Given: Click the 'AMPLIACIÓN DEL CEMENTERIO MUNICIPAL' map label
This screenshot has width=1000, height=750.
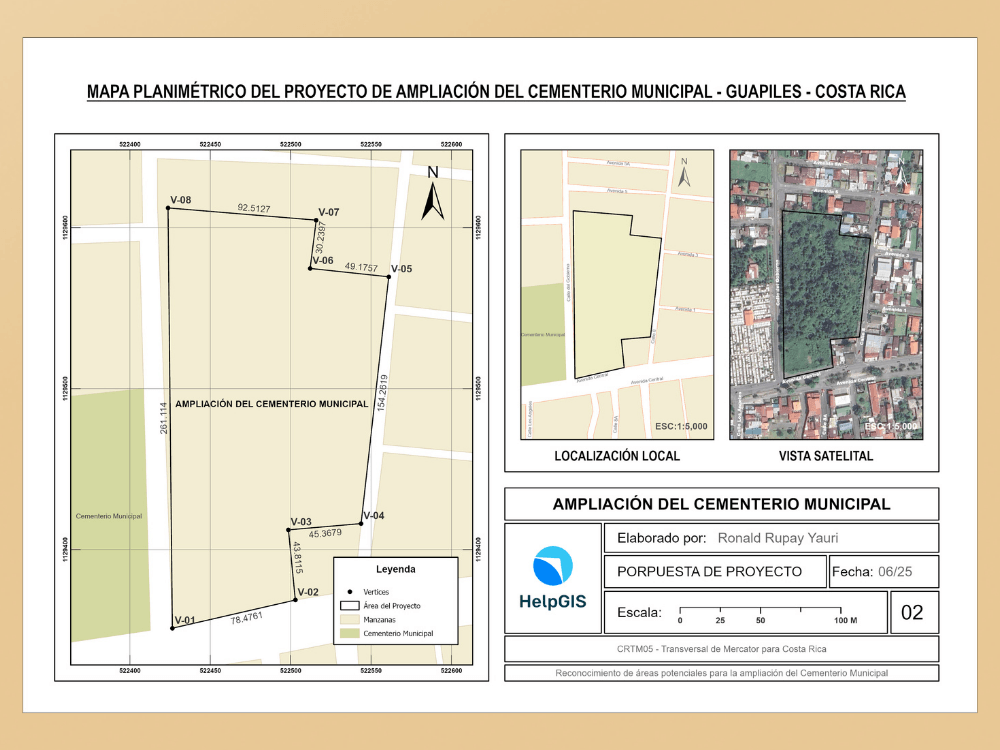Looking at the screenshot, I should click(272, 404).
